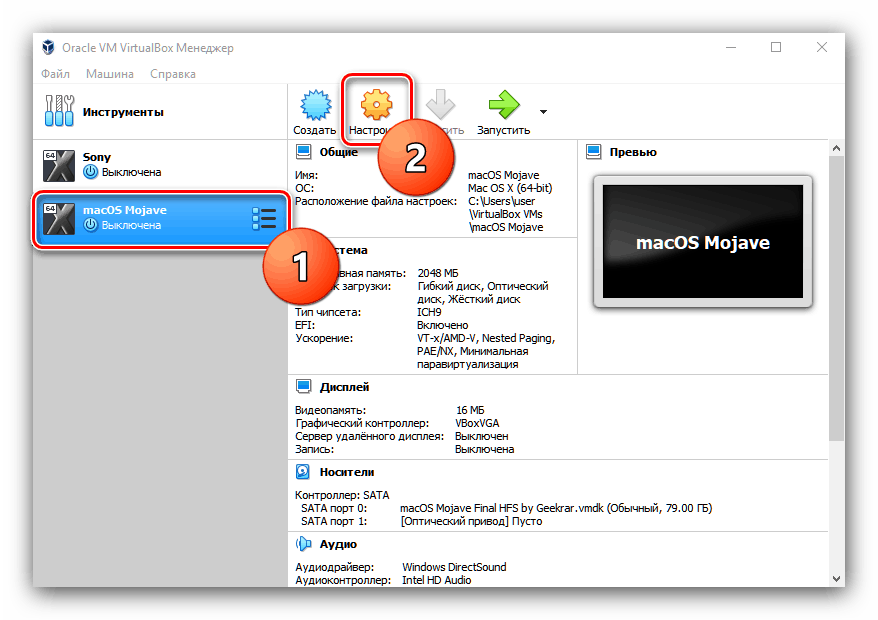
Task: Click the Общие section header
Action: pos(338,152)
